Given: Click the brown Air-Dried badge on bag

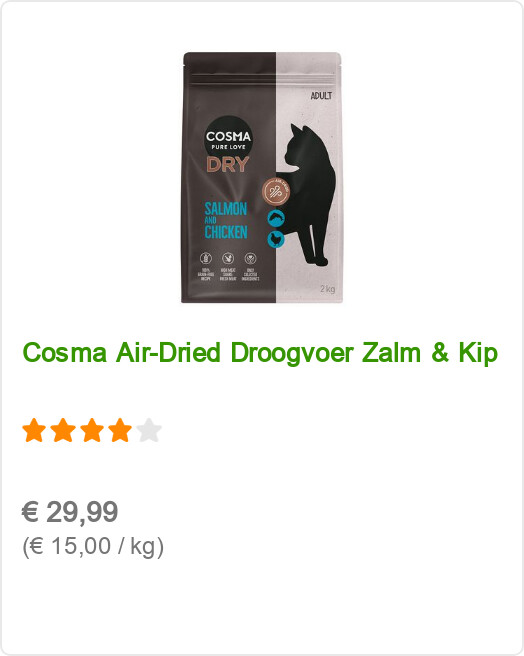Looking at the screenshot, I should click(x=276, y=192).
